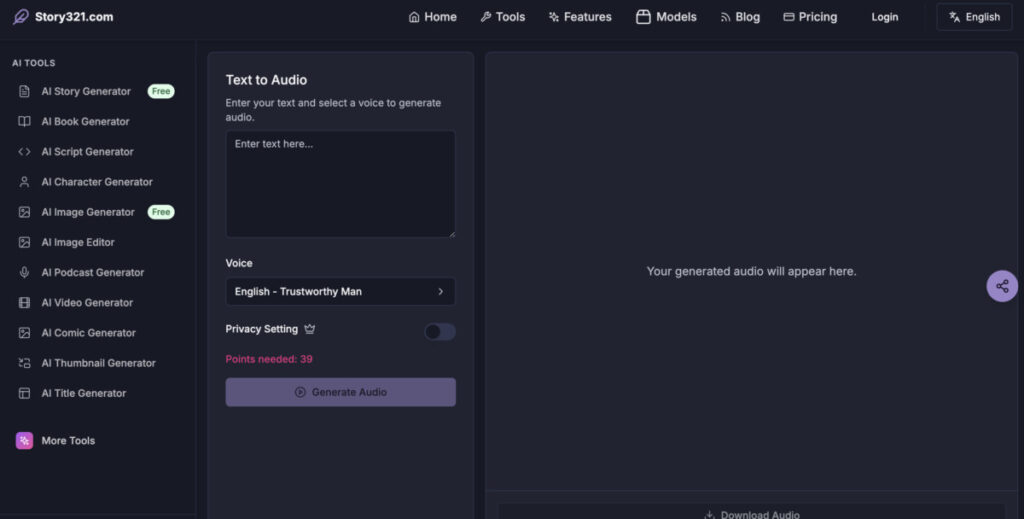The height and width of the screenshot is (519, 1024).
Task: Click the Generate Audio button
Action: point(340,392)
